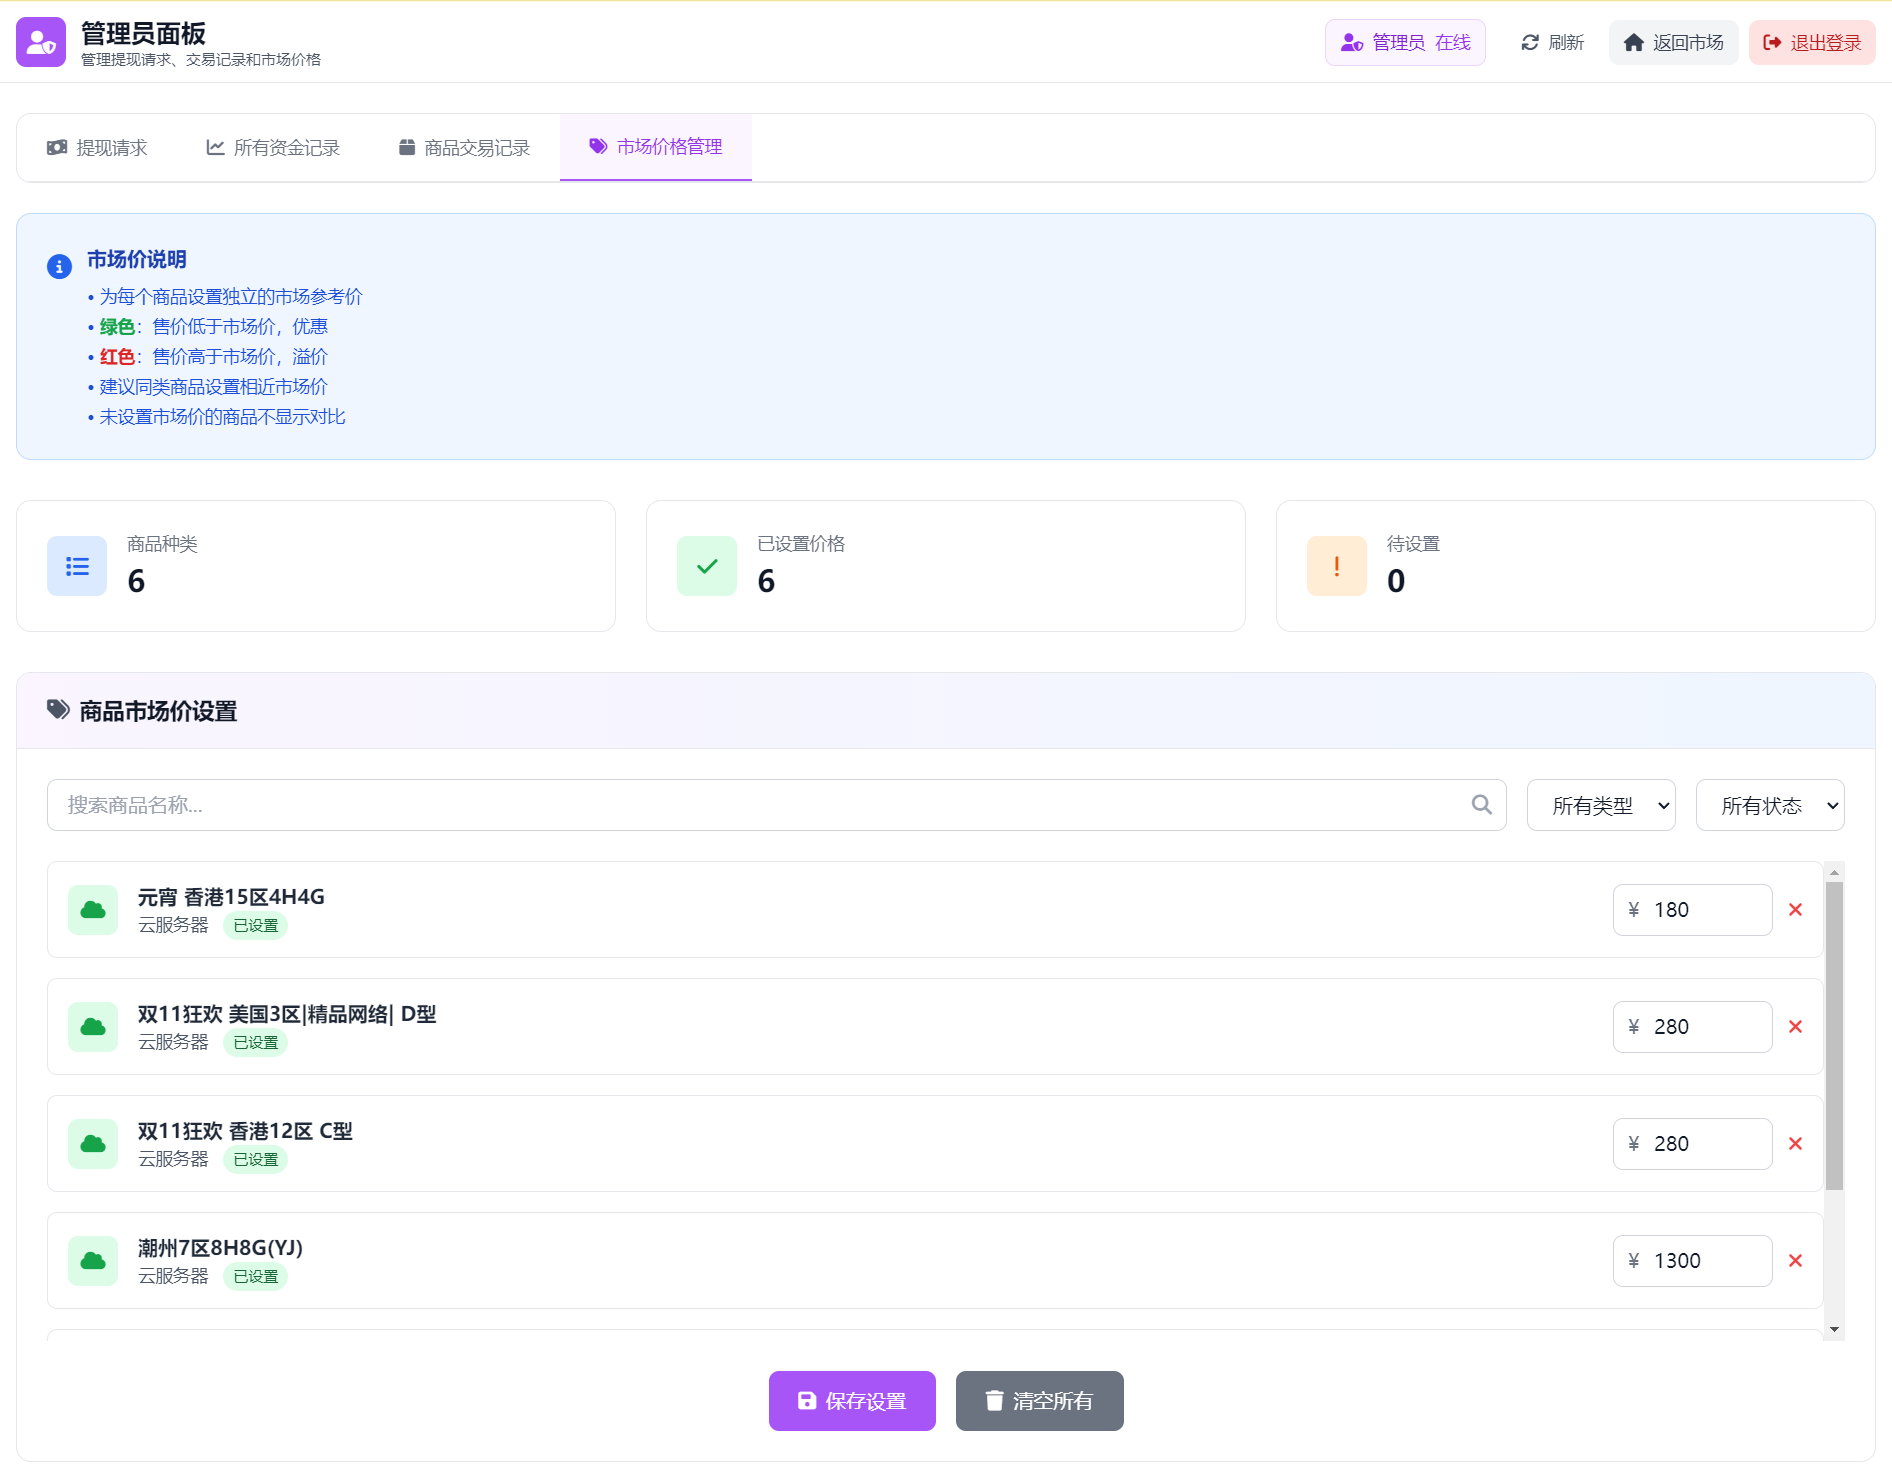The image size is (1892, 1478).
Task: Click the product list scrollbar thumb
Action: pos(1834,1036)
